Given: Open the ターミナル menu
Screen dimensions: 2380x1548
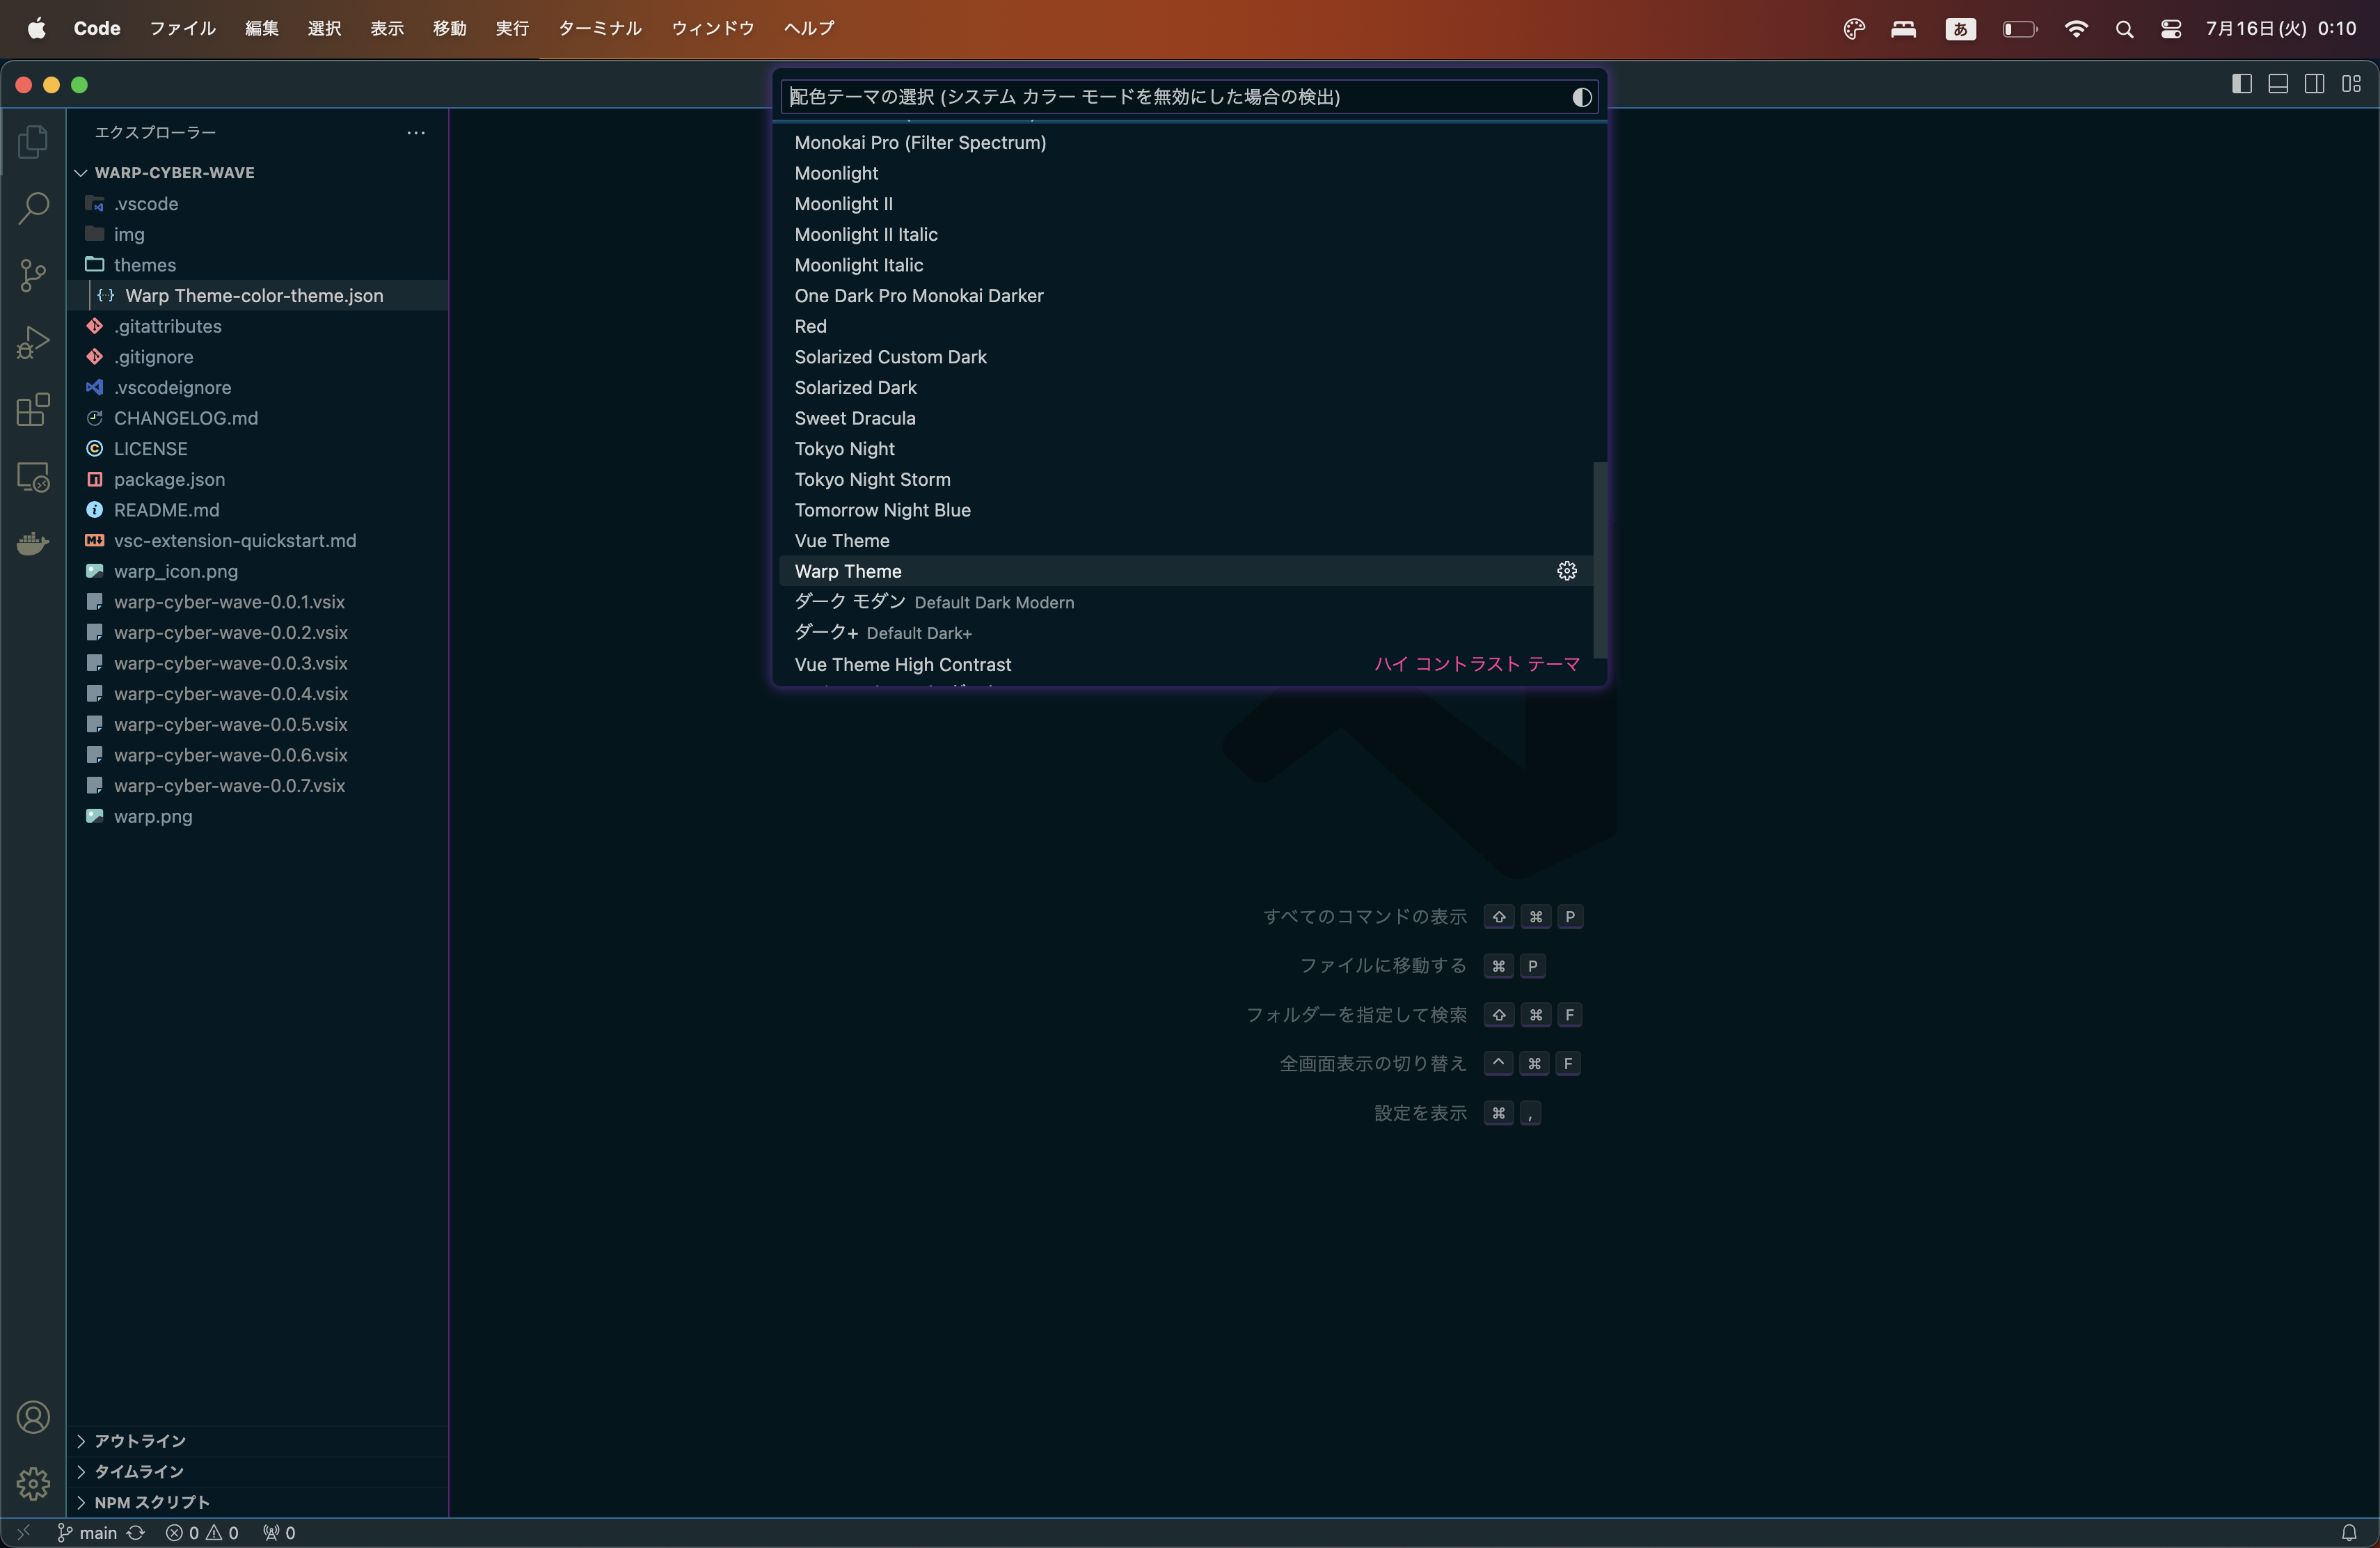Looking at the screenshot, I should pos(599,28).
